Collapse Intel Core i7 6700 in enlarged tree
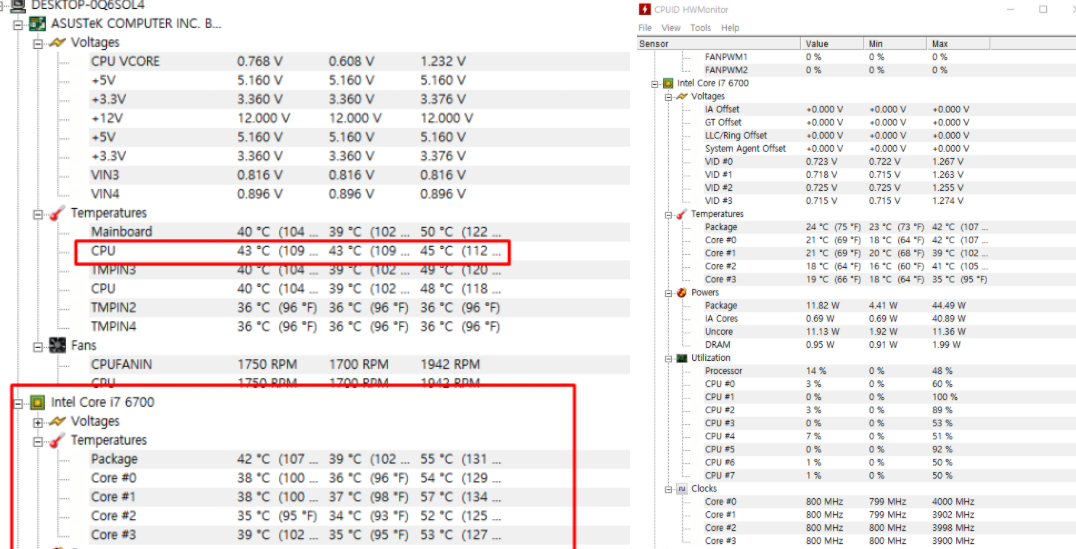Image resolution: width=1076 pixels, height=549 pixels. 19,404
